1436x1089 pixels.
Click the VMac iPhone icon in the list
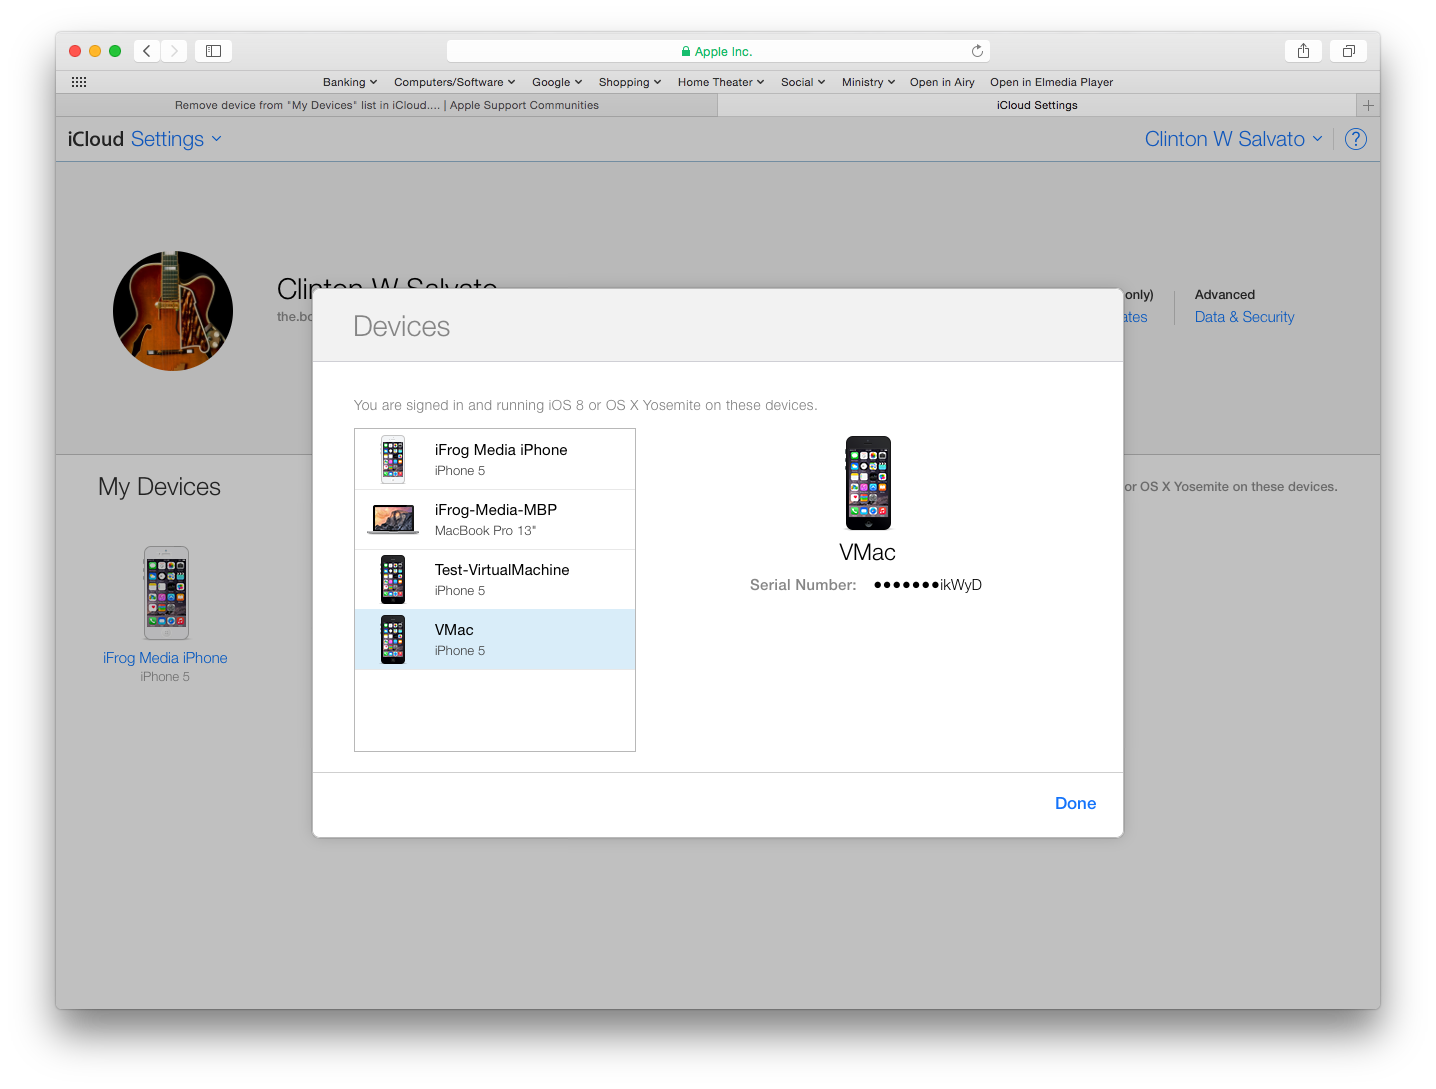click(x=393, y=640)
